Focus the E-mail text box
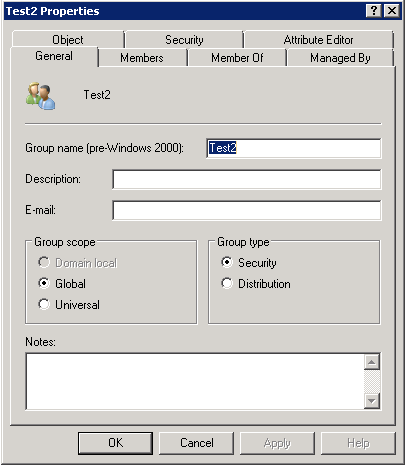Screen dimensions: 405x465 coord(247,210)
